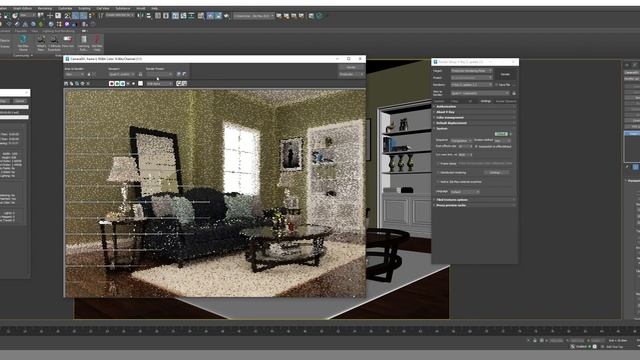Open Render Preset dropdown in frame window
Screen dimensions: 640x360
pos(160,74)
